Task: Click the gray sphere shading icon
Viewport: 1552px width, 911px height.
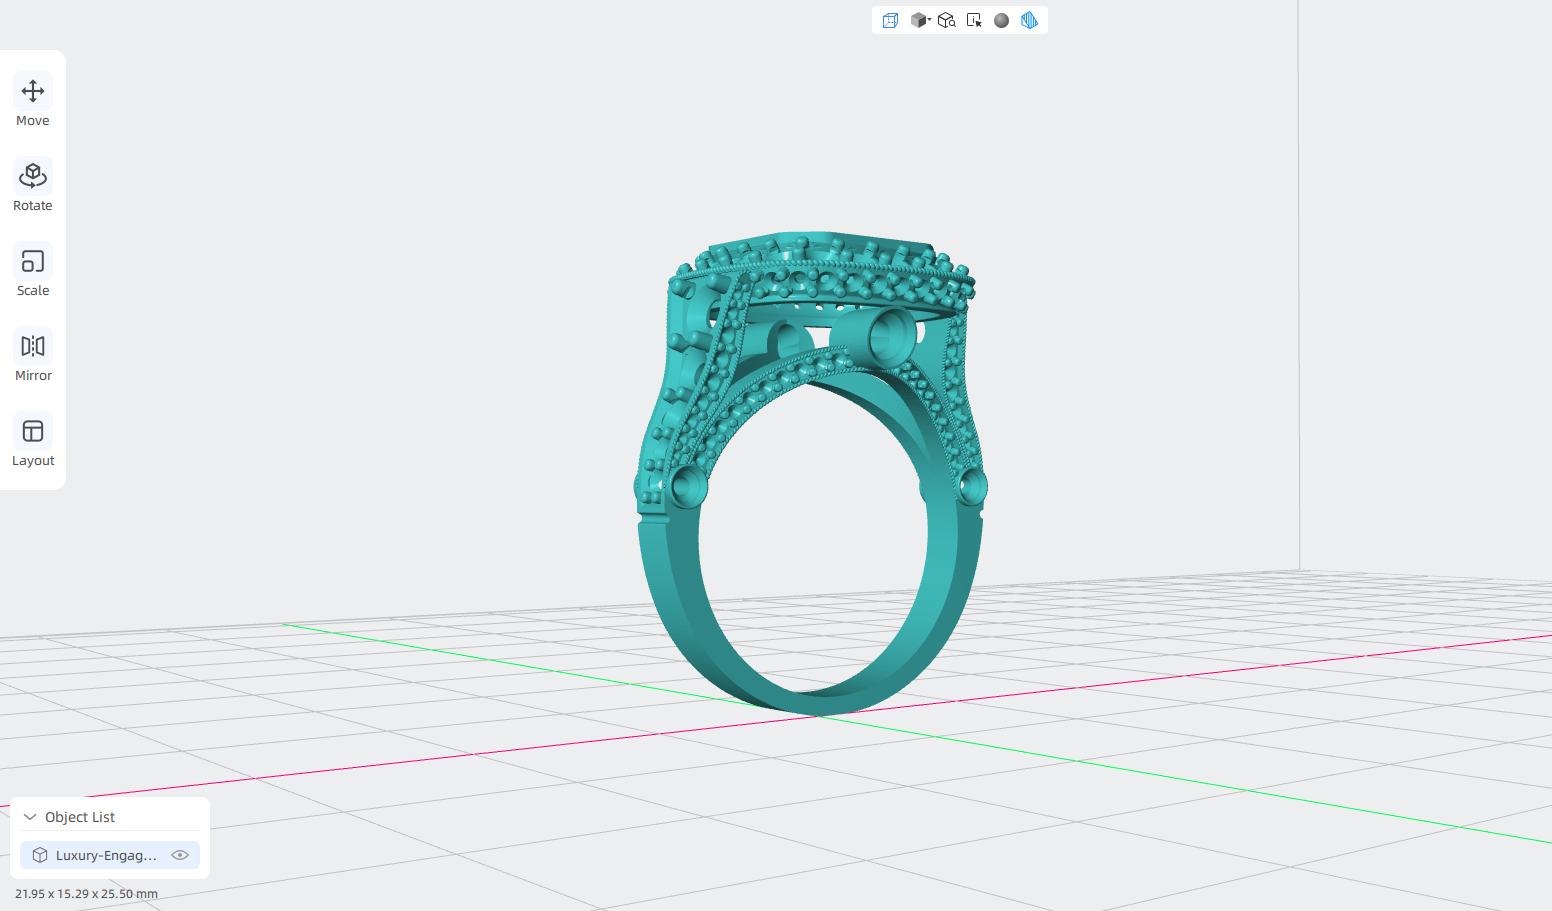Action: [x=1001, y=20]
